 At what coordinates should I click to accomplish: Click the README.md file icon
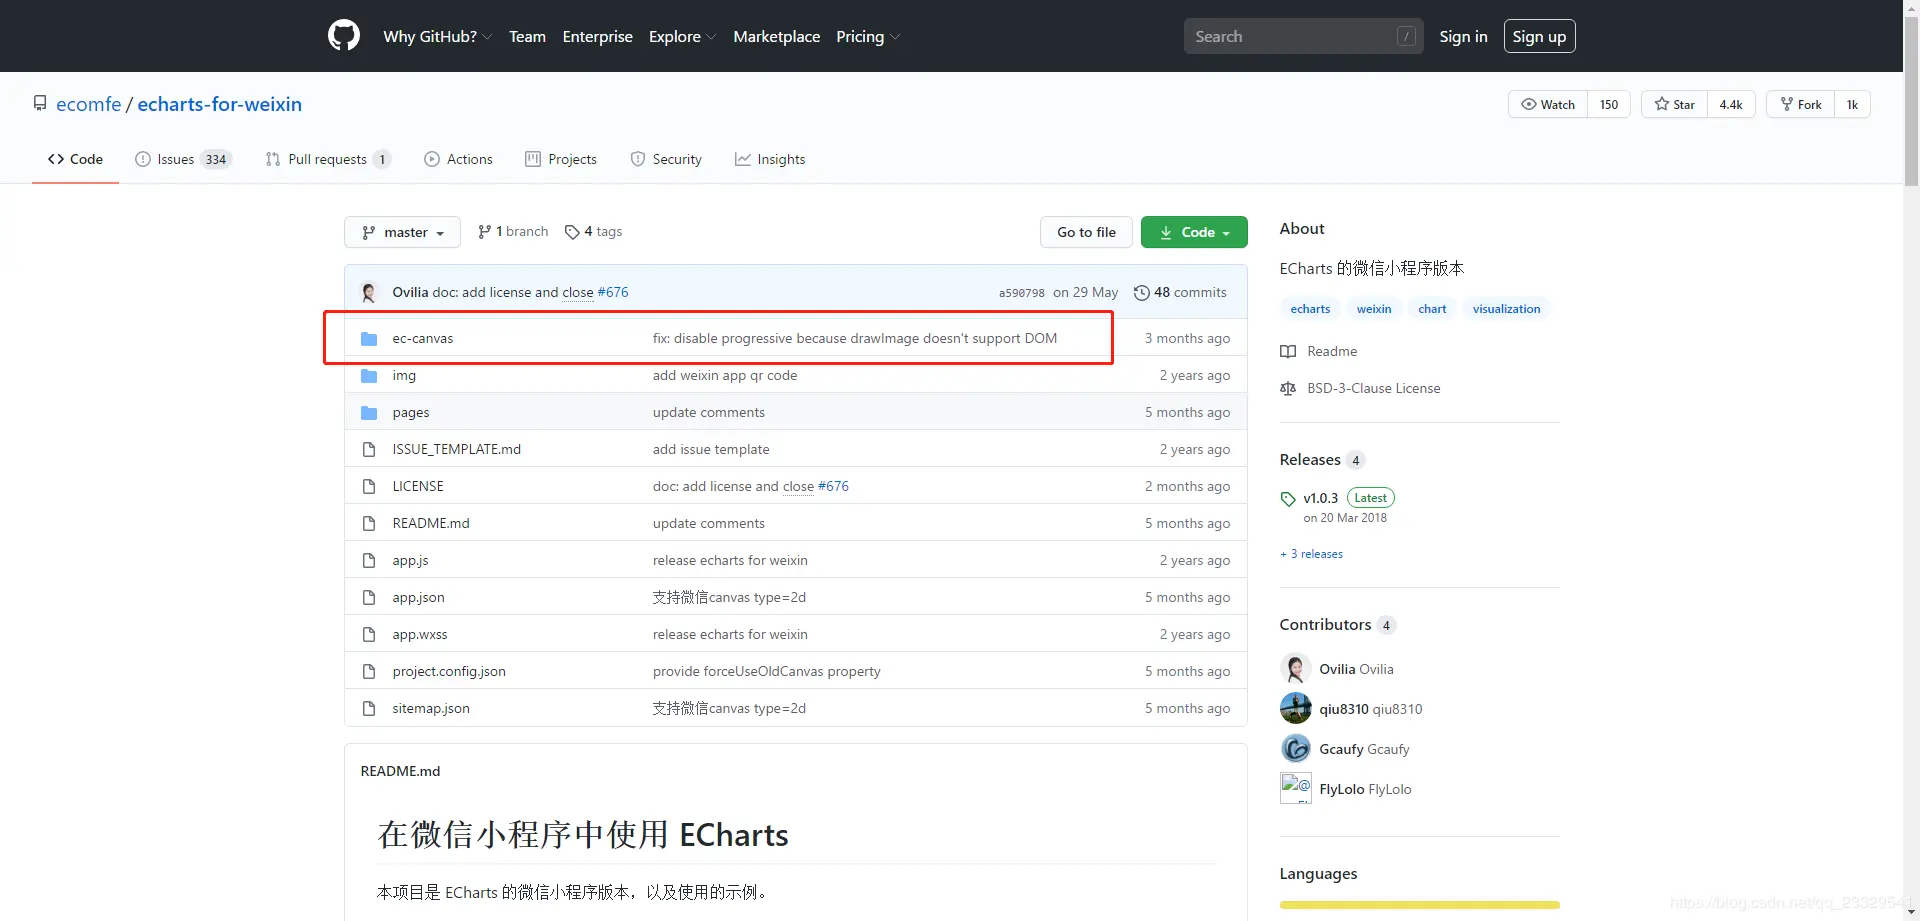(x=369, y=524)
